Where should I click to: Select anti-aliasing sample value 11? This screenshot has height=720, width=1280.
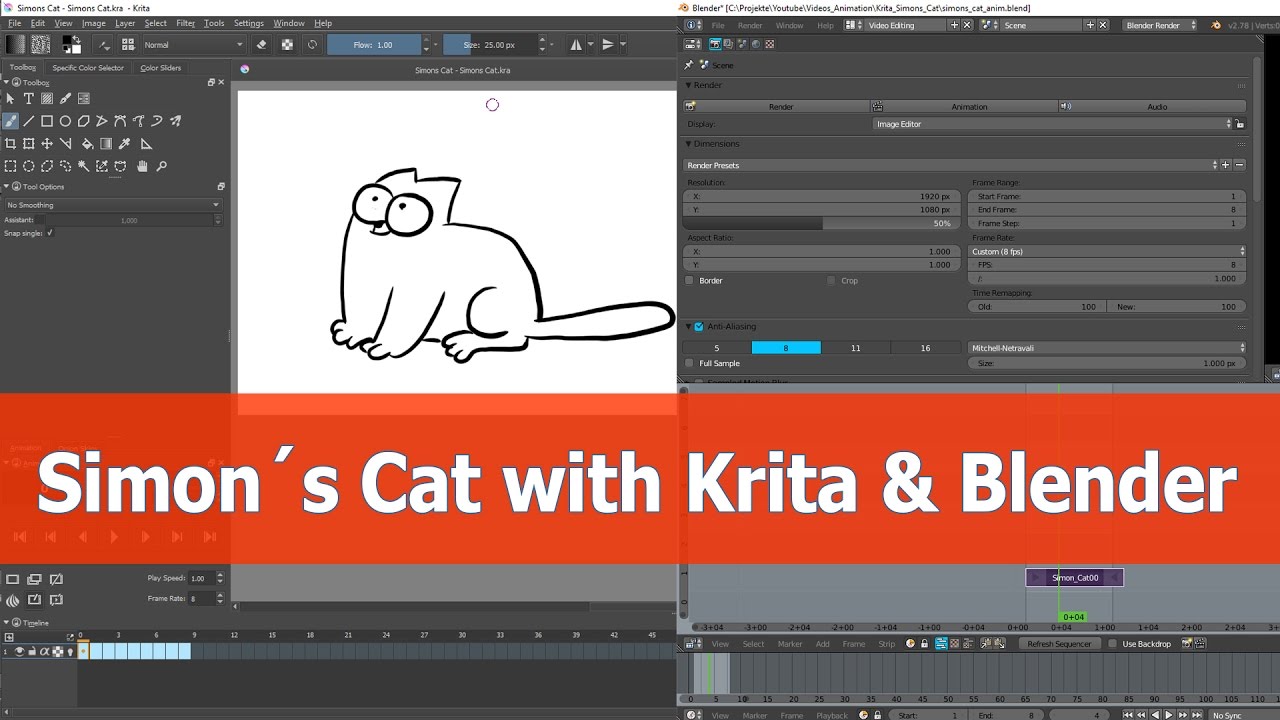point(855,348)
